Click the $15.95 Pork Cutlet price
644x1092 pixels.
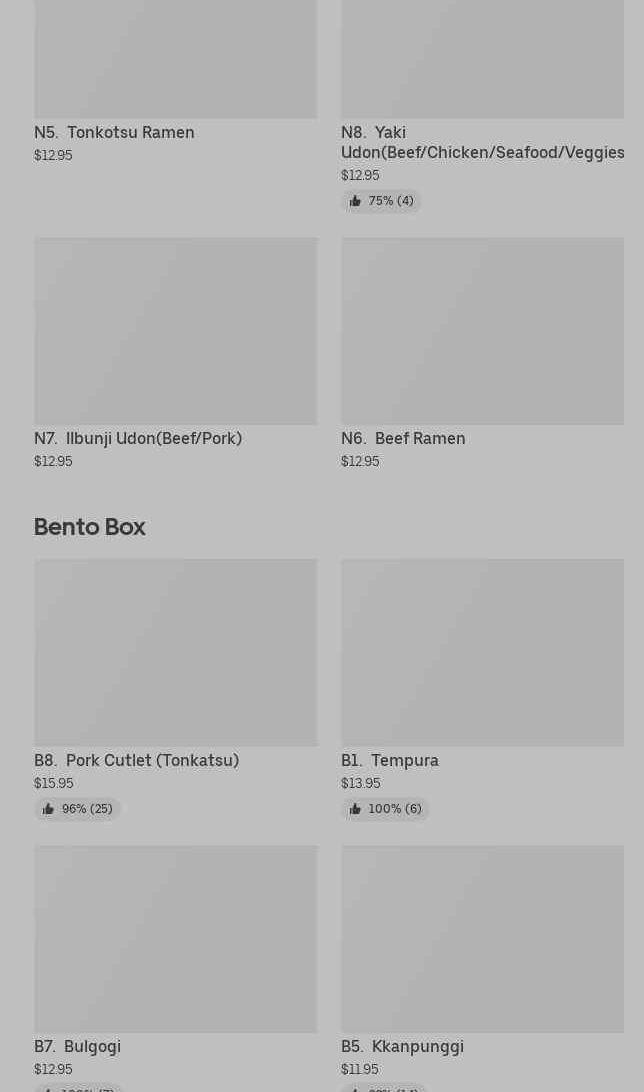54,783
